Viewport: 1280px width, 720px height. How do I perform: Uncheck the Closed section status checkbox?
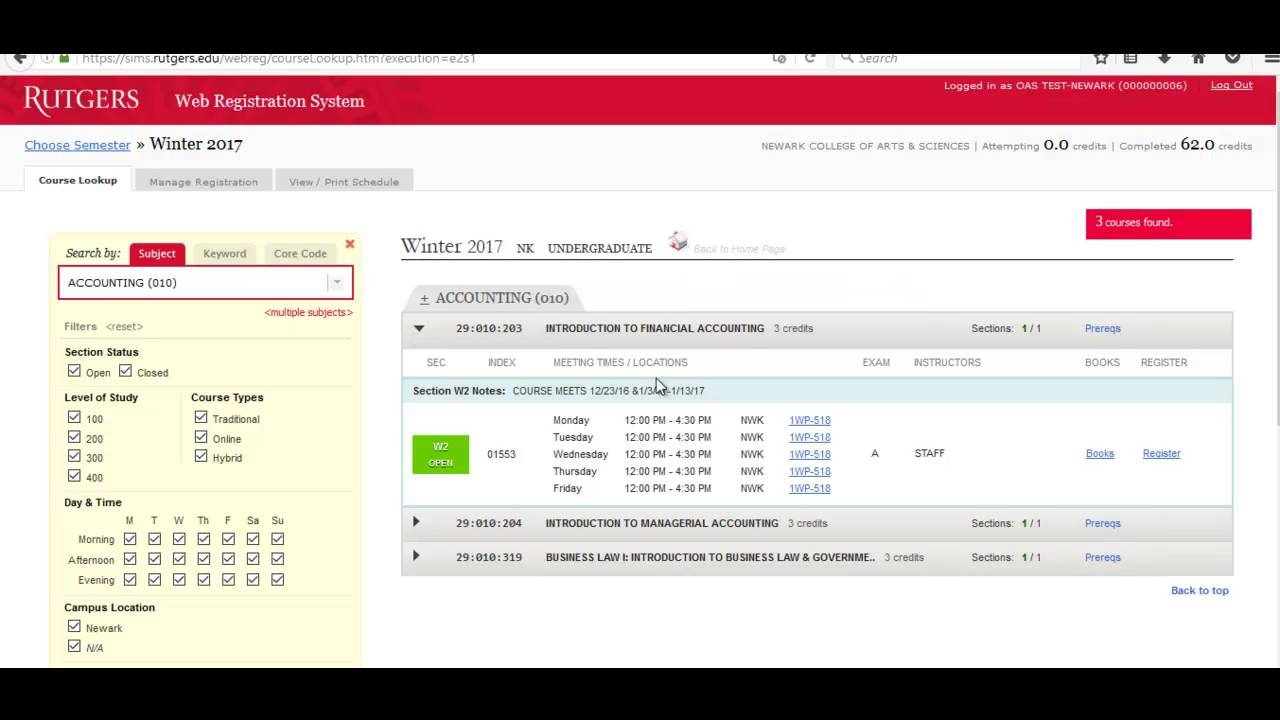[125, 371]
